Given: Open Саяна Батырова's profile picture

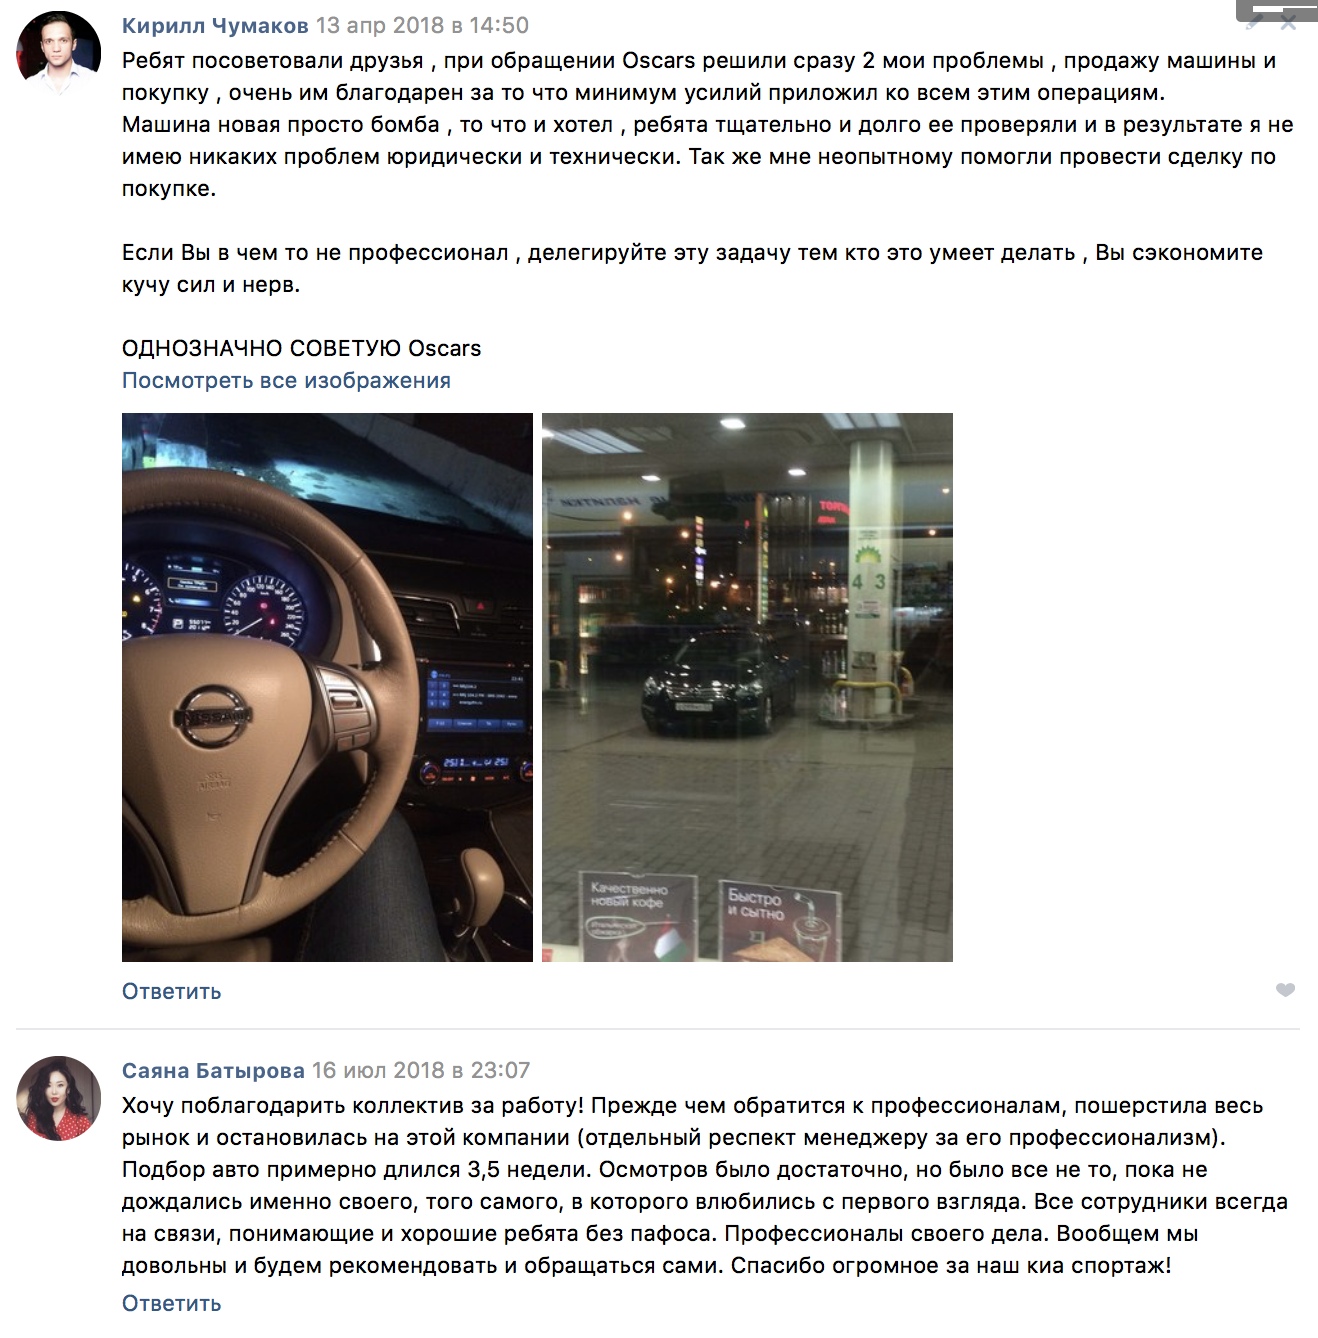Looking at the screenshot, I should point(58,1098).
